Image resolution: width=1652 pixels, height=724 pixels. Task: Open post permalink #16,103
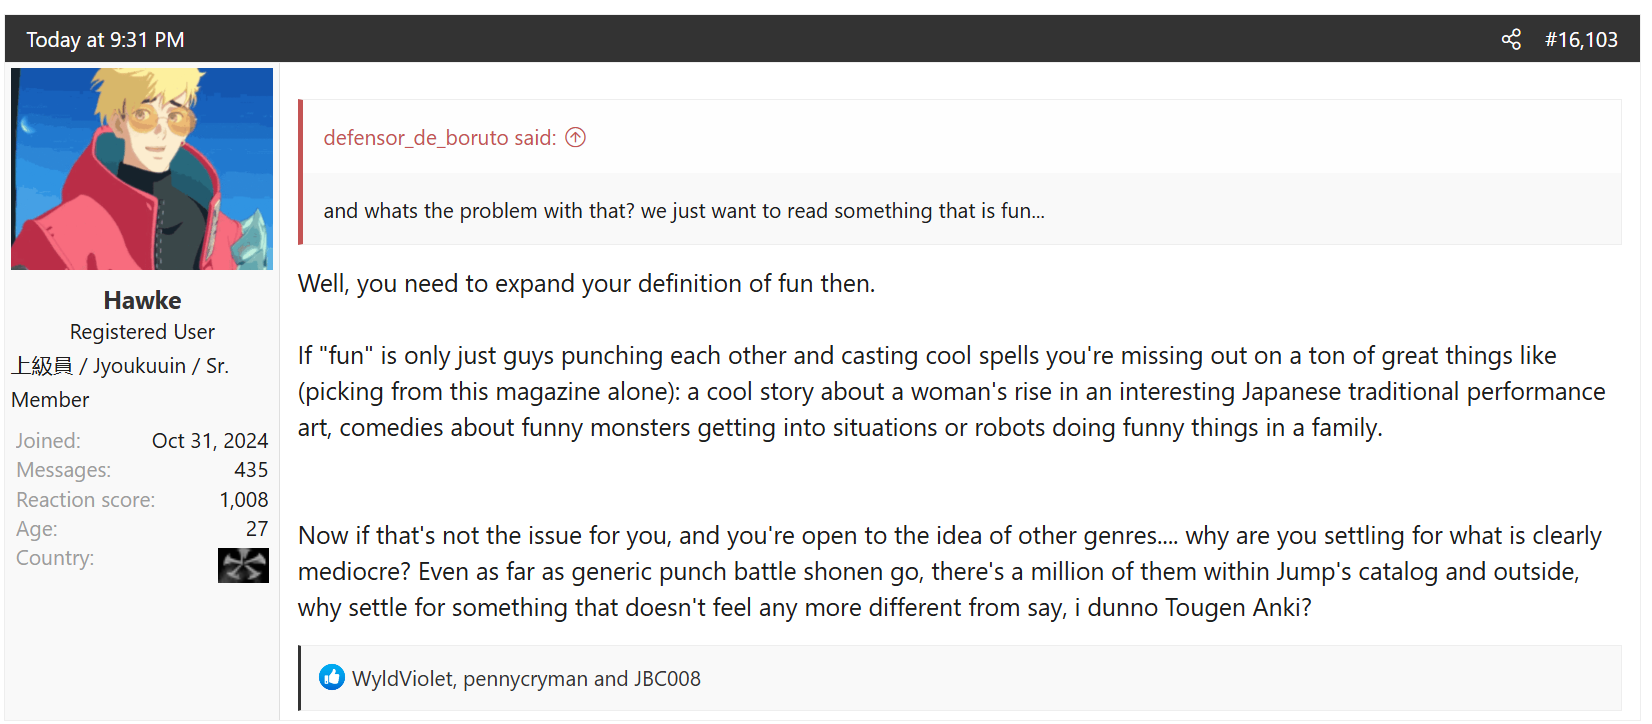pos(1581,40)
